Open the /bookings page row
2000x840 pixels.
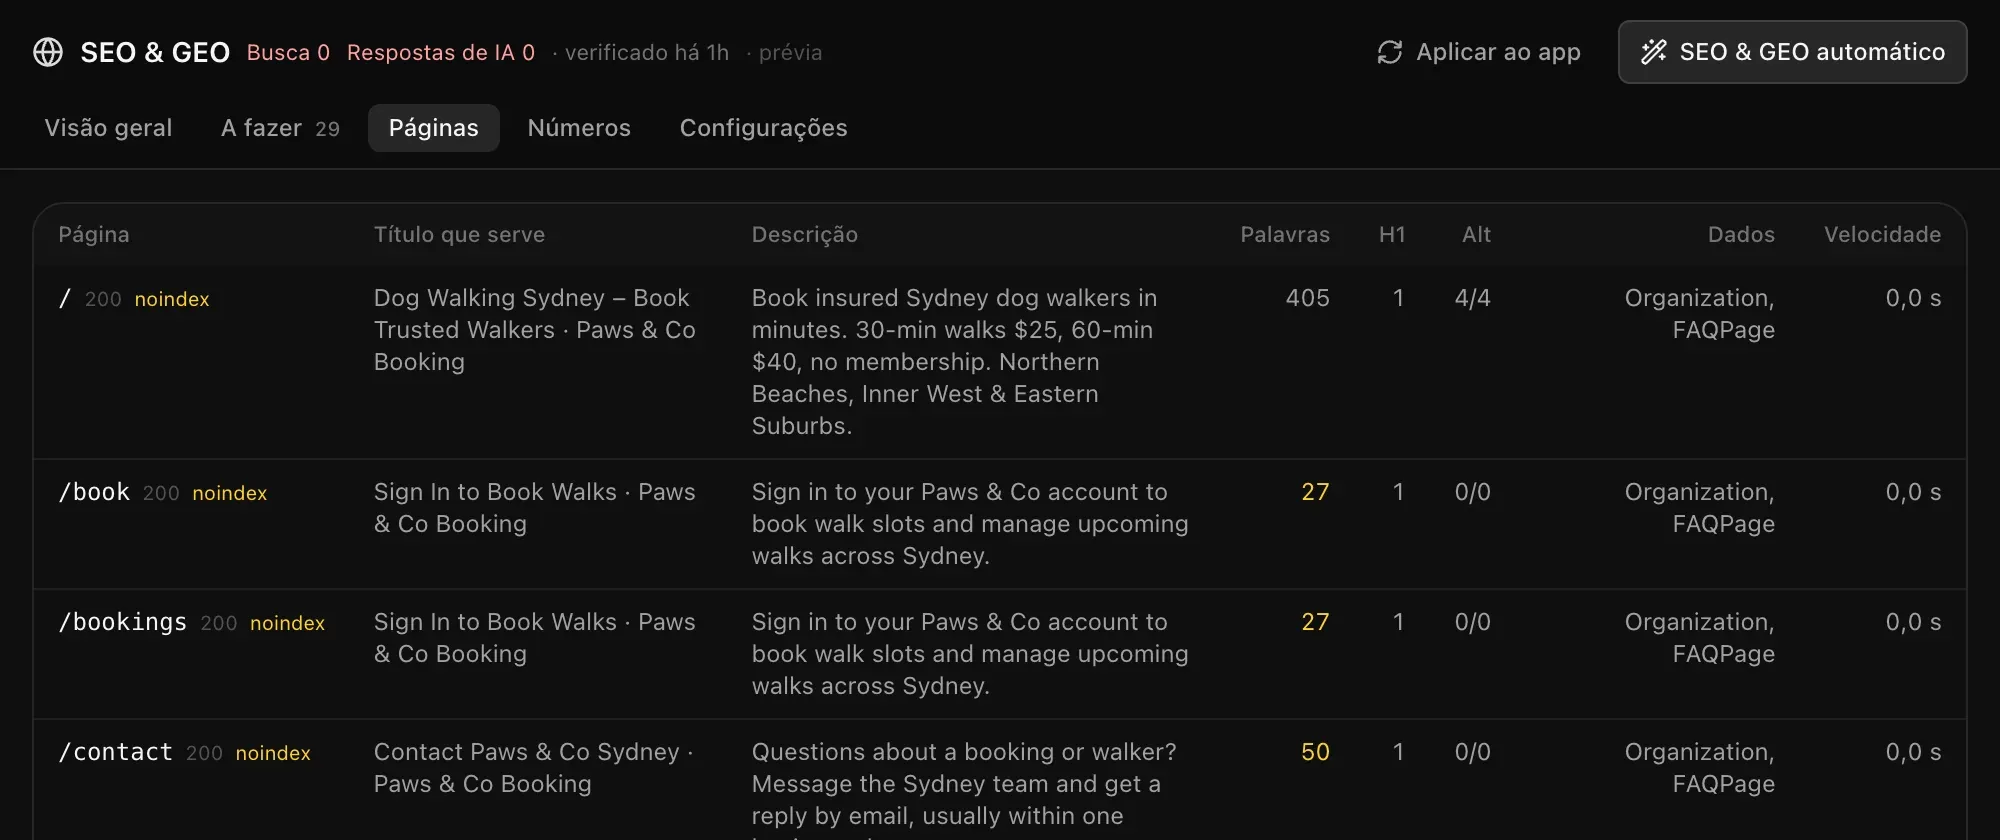(1000, 654)
